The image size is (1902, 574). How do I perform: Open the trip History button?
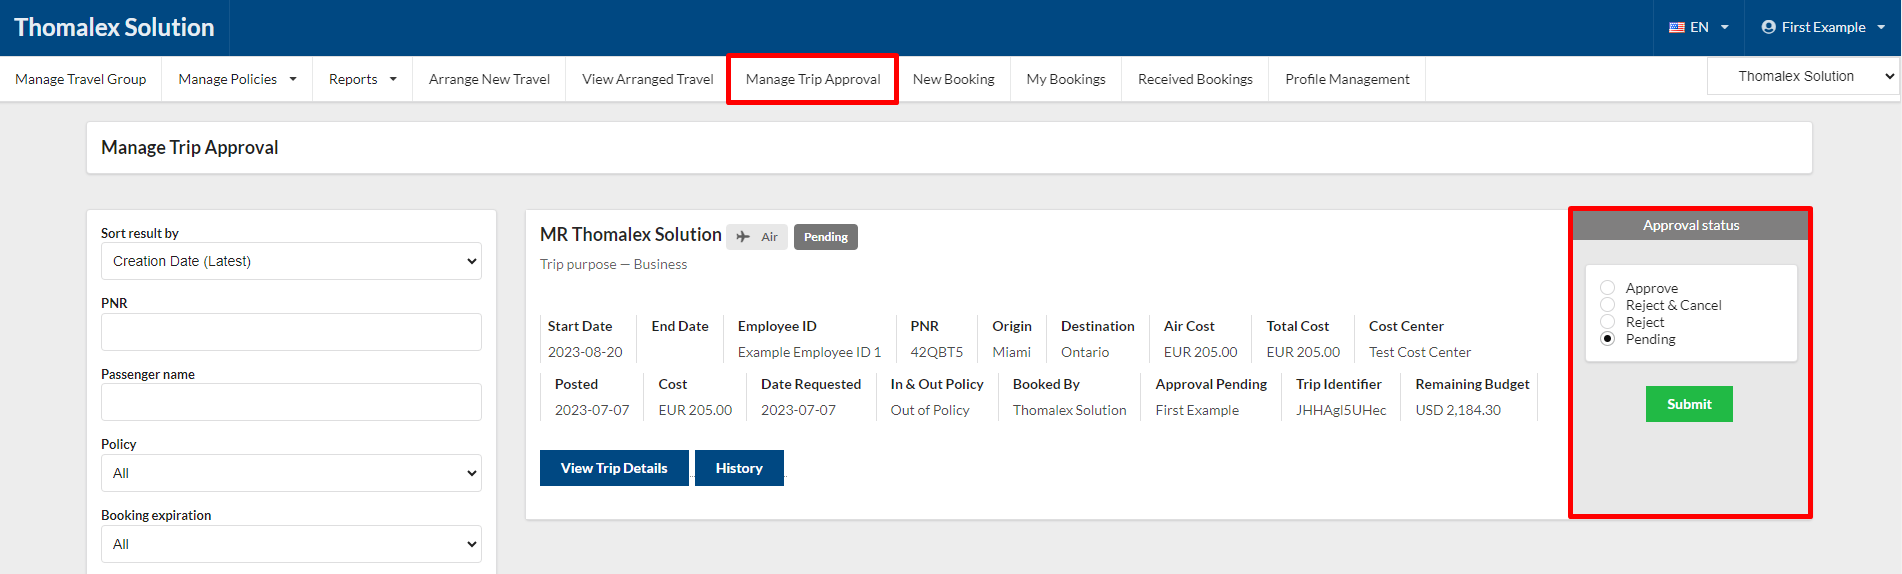[739, 468]
